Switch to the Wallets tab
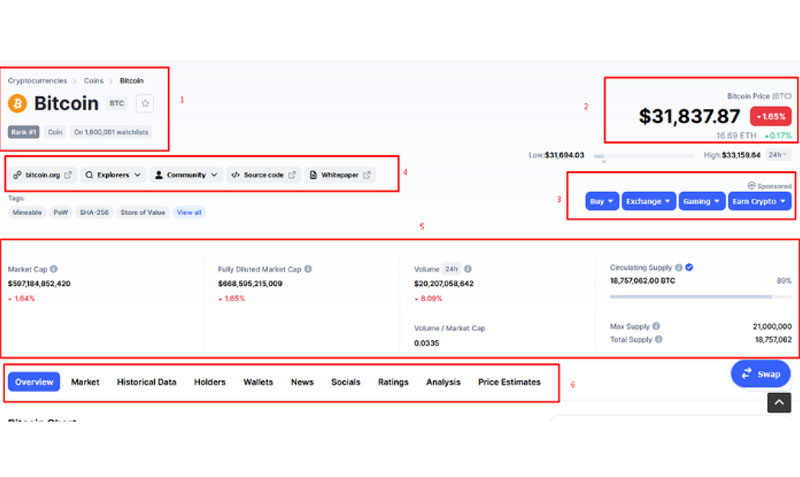800x477 pixels. pos(258,382)
